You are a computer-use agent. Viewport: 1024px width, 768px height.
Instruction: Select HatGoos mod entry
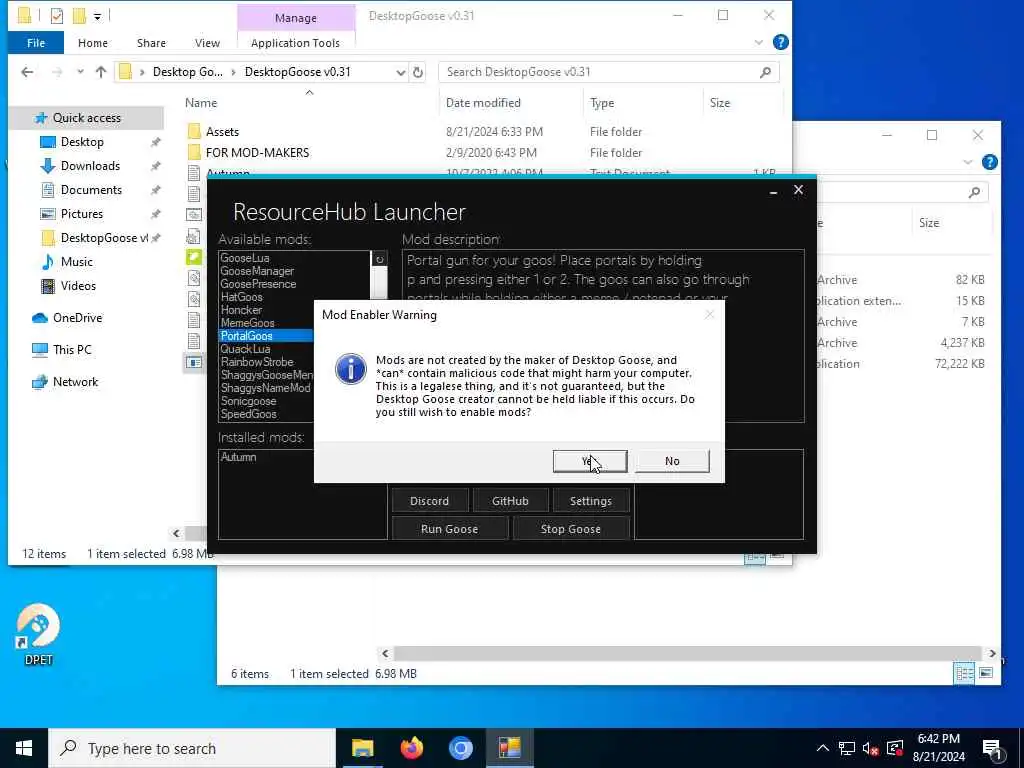pyautogui.click(x=242, y=297)
